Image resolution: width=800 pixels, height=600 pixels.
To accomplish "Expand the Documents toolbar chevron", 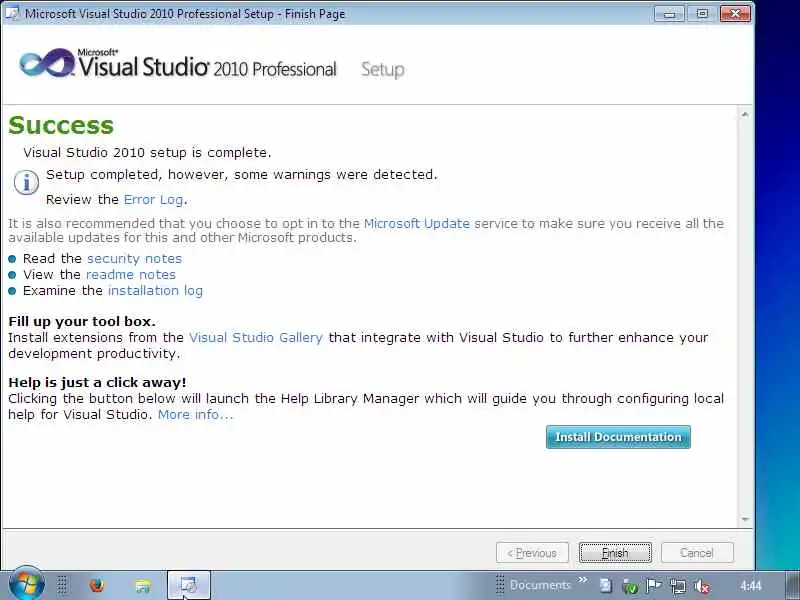I will click(x=583, y=580).
